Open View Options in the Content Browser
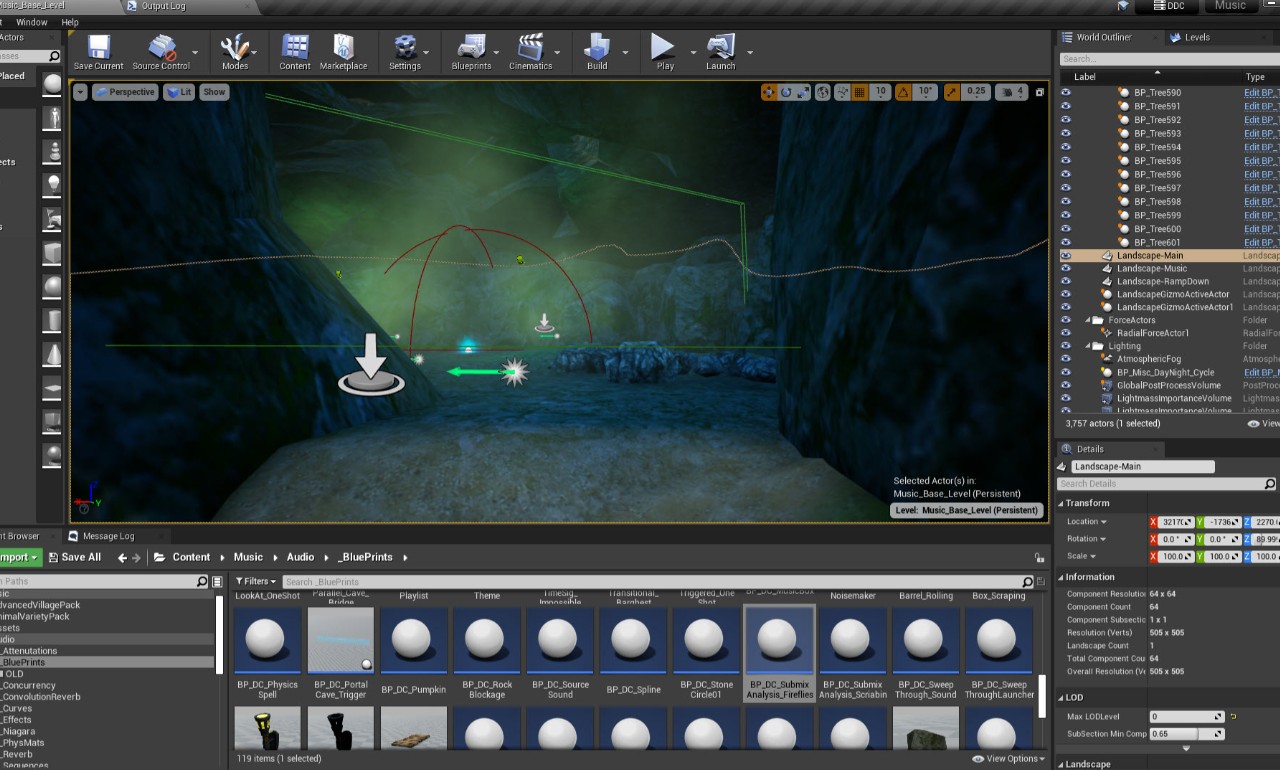 [x=1007, y=759]
